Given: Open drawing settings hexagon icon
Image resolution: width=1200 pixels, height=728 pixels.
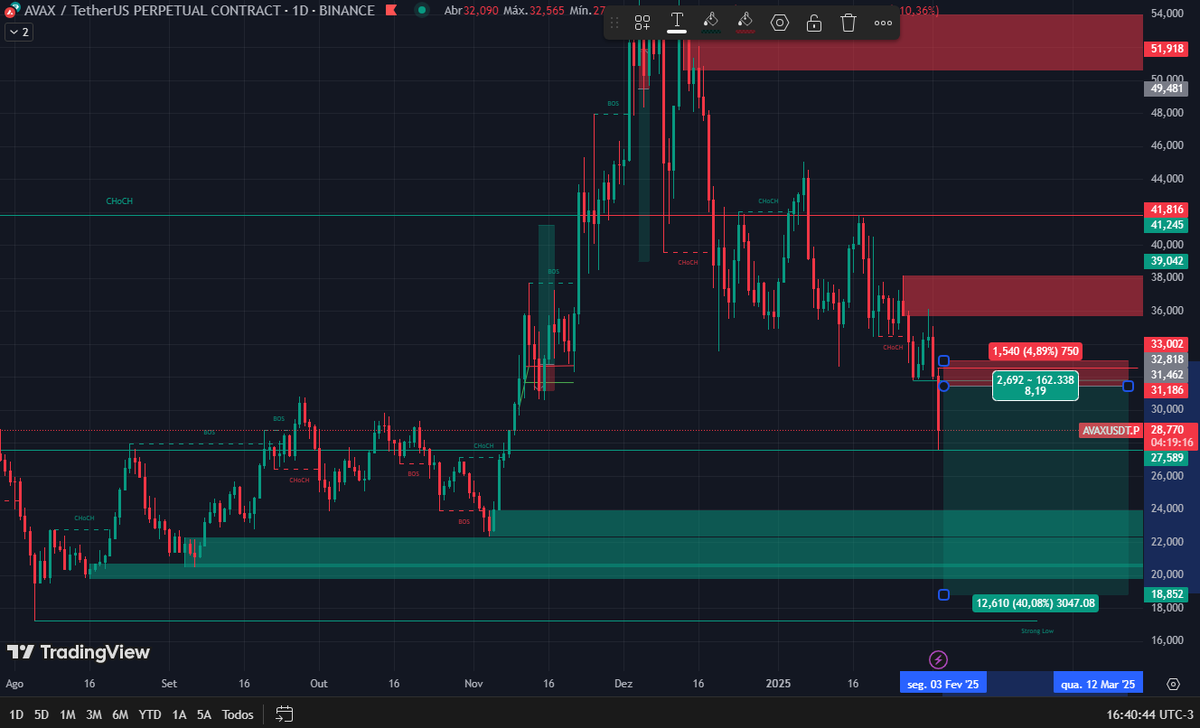Looking at the screenshot, I should (x=780, y=22).
